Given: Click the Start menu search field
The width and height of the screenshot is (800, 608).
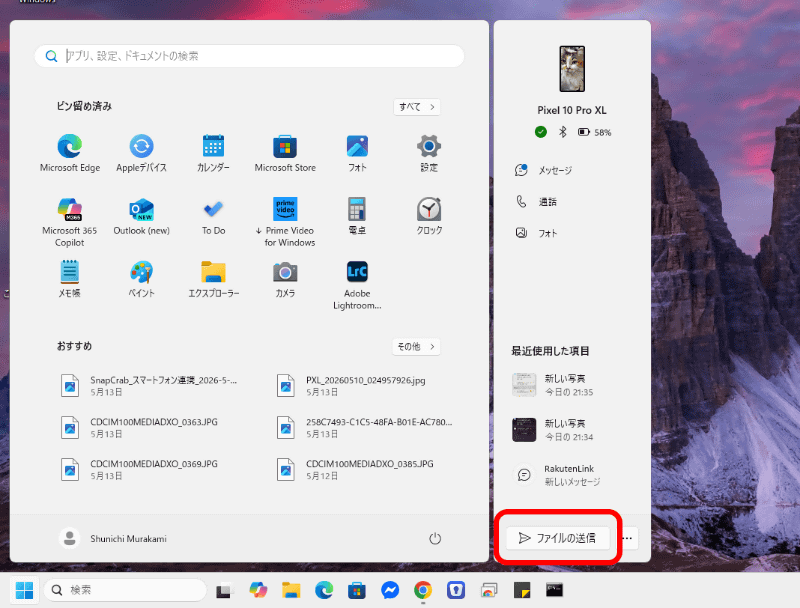Looking at the screenshot, I should (x=249, y=56).
